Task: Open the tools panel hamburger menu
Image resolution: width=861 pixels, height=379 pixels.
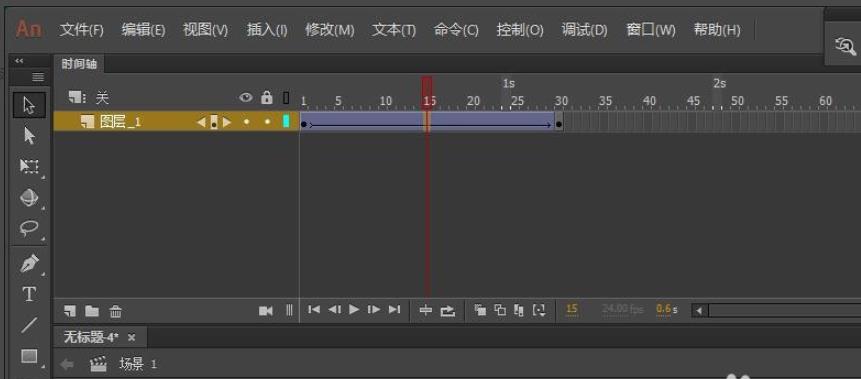Action: tap(38, 77)
